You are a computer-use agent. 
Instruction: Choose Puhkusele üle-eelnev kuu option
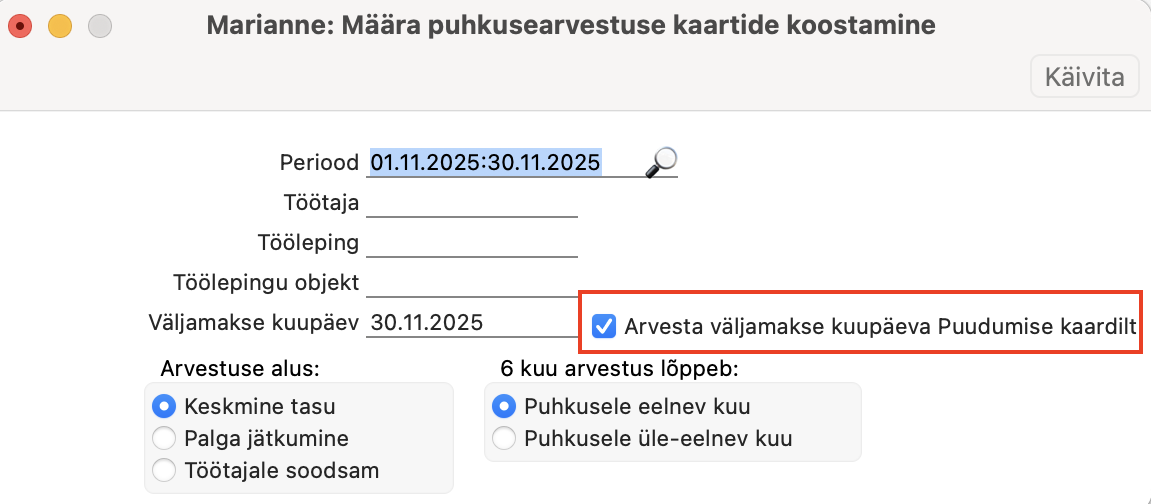tap(505, 438)
